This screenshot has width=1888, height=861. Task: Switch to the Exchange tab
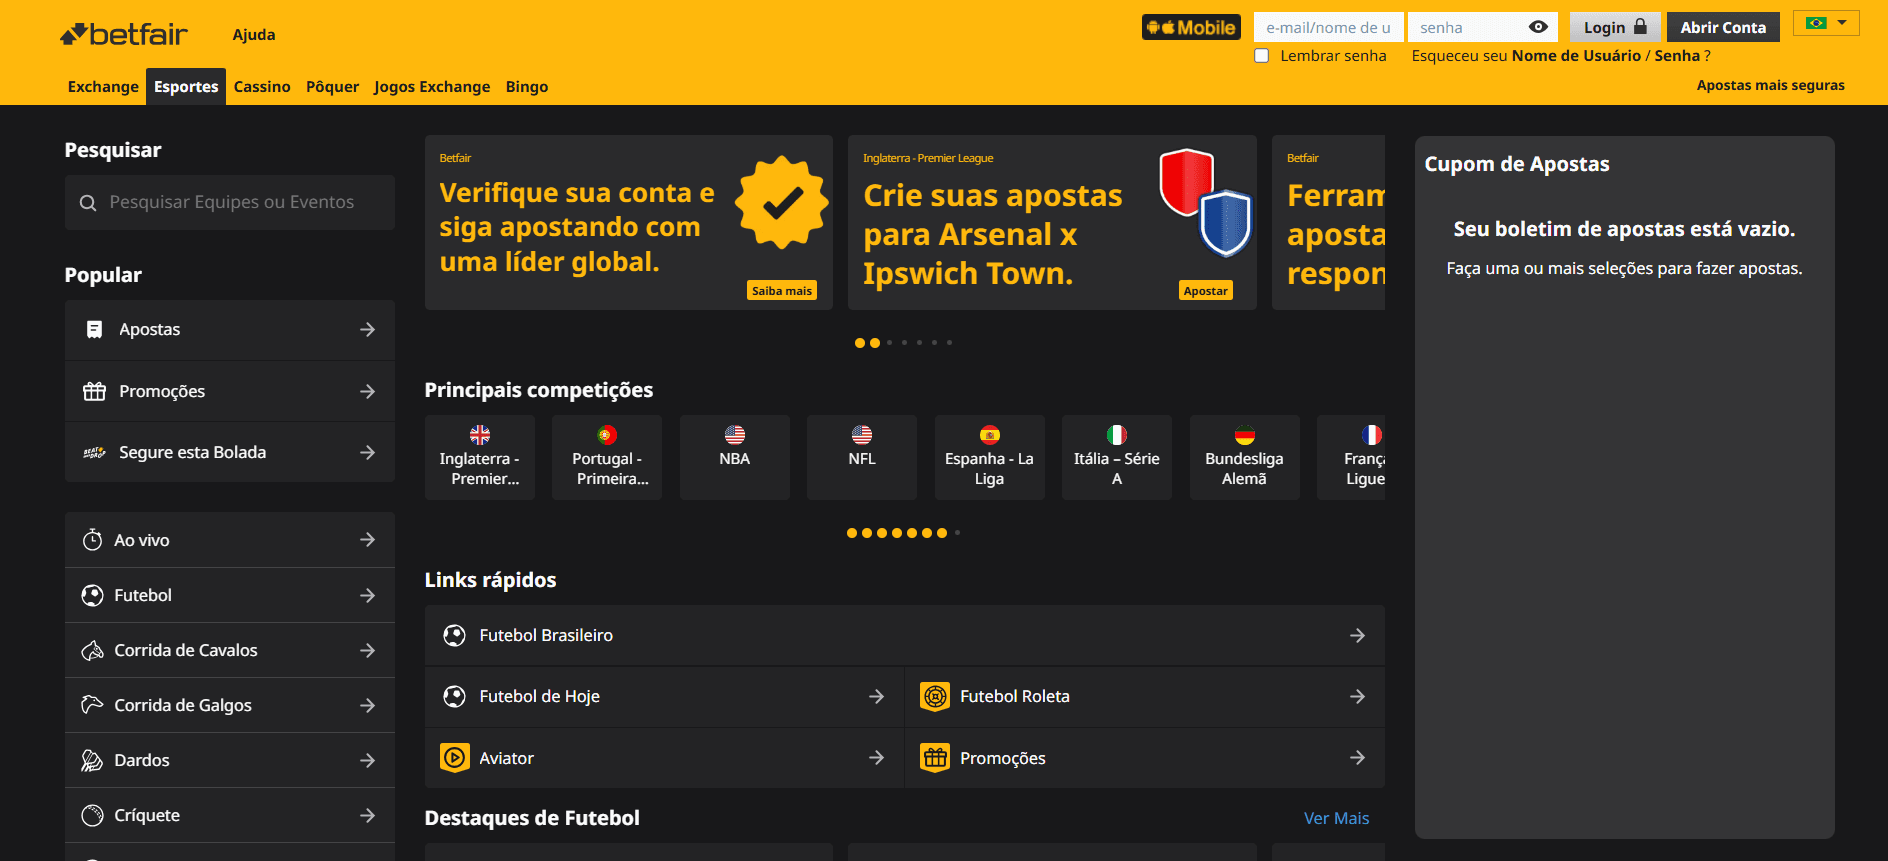click(x=103, y=87)
